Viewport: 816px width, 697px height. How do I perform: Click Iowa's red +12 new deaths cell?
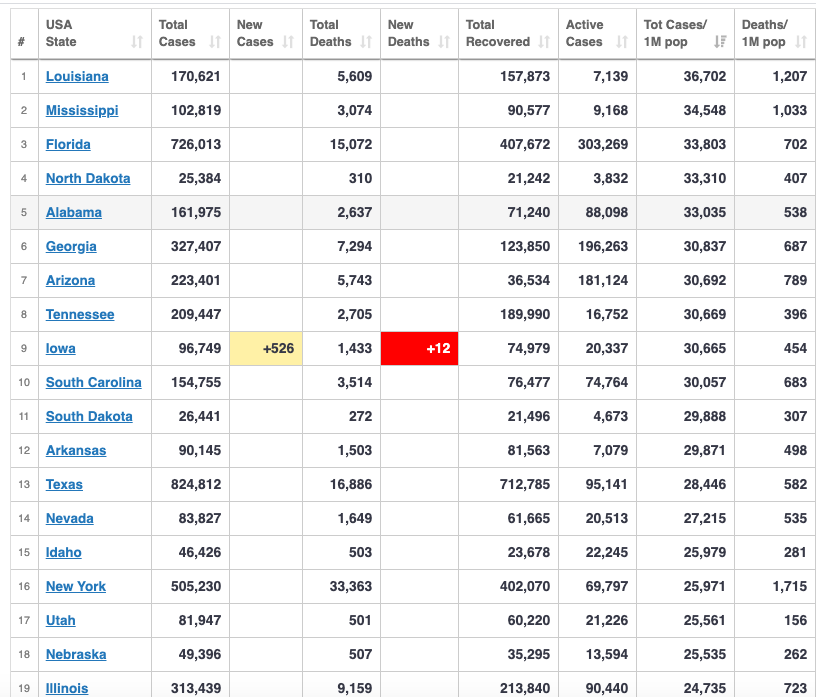click(x=419, y=348)
